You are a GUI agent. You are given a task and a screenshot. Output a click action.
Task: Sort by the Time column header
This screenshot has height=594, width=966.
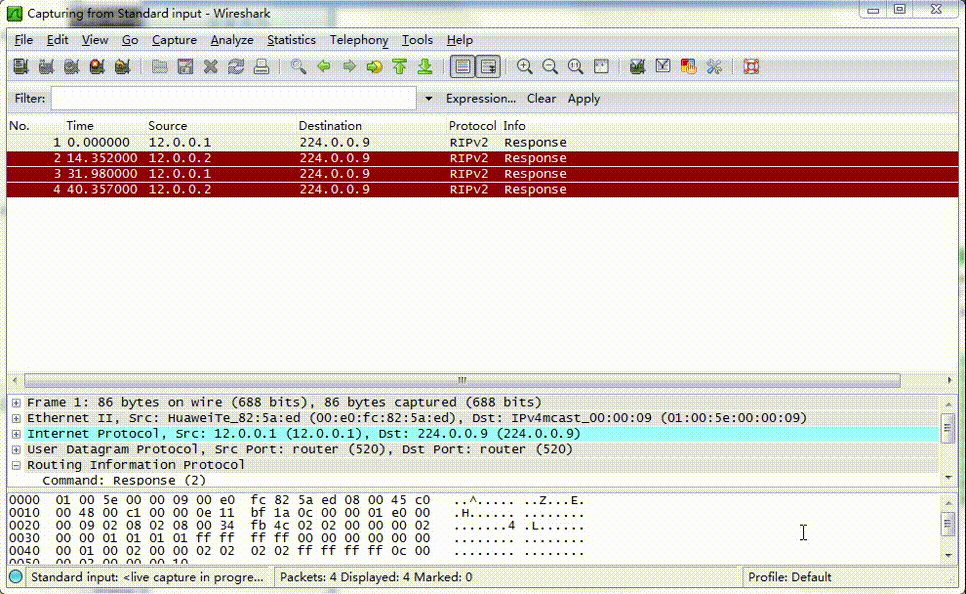pyautogui.click(x=80, y=126)
